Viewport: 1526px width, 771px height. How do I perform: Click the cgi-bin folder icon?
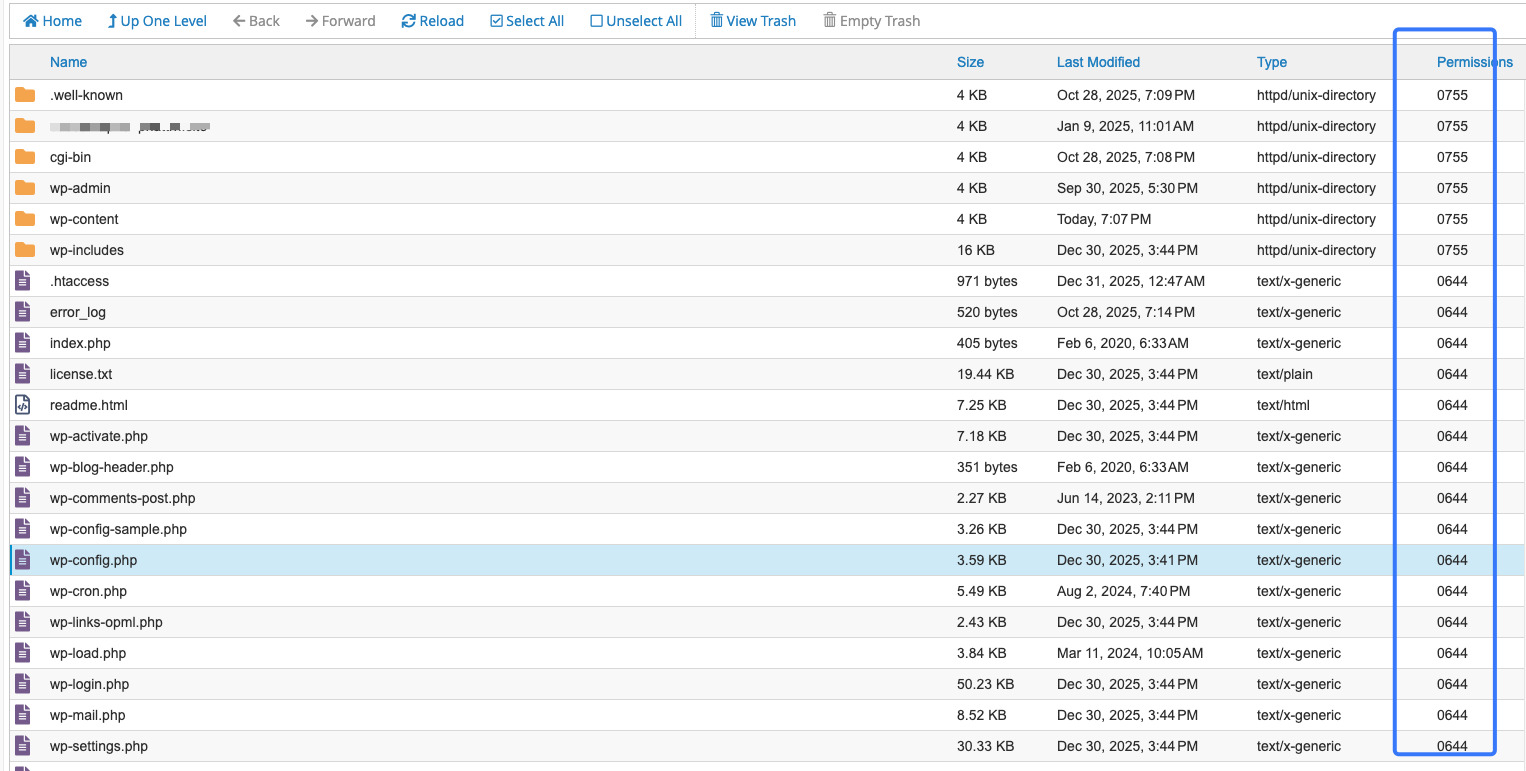coord(25,157)
